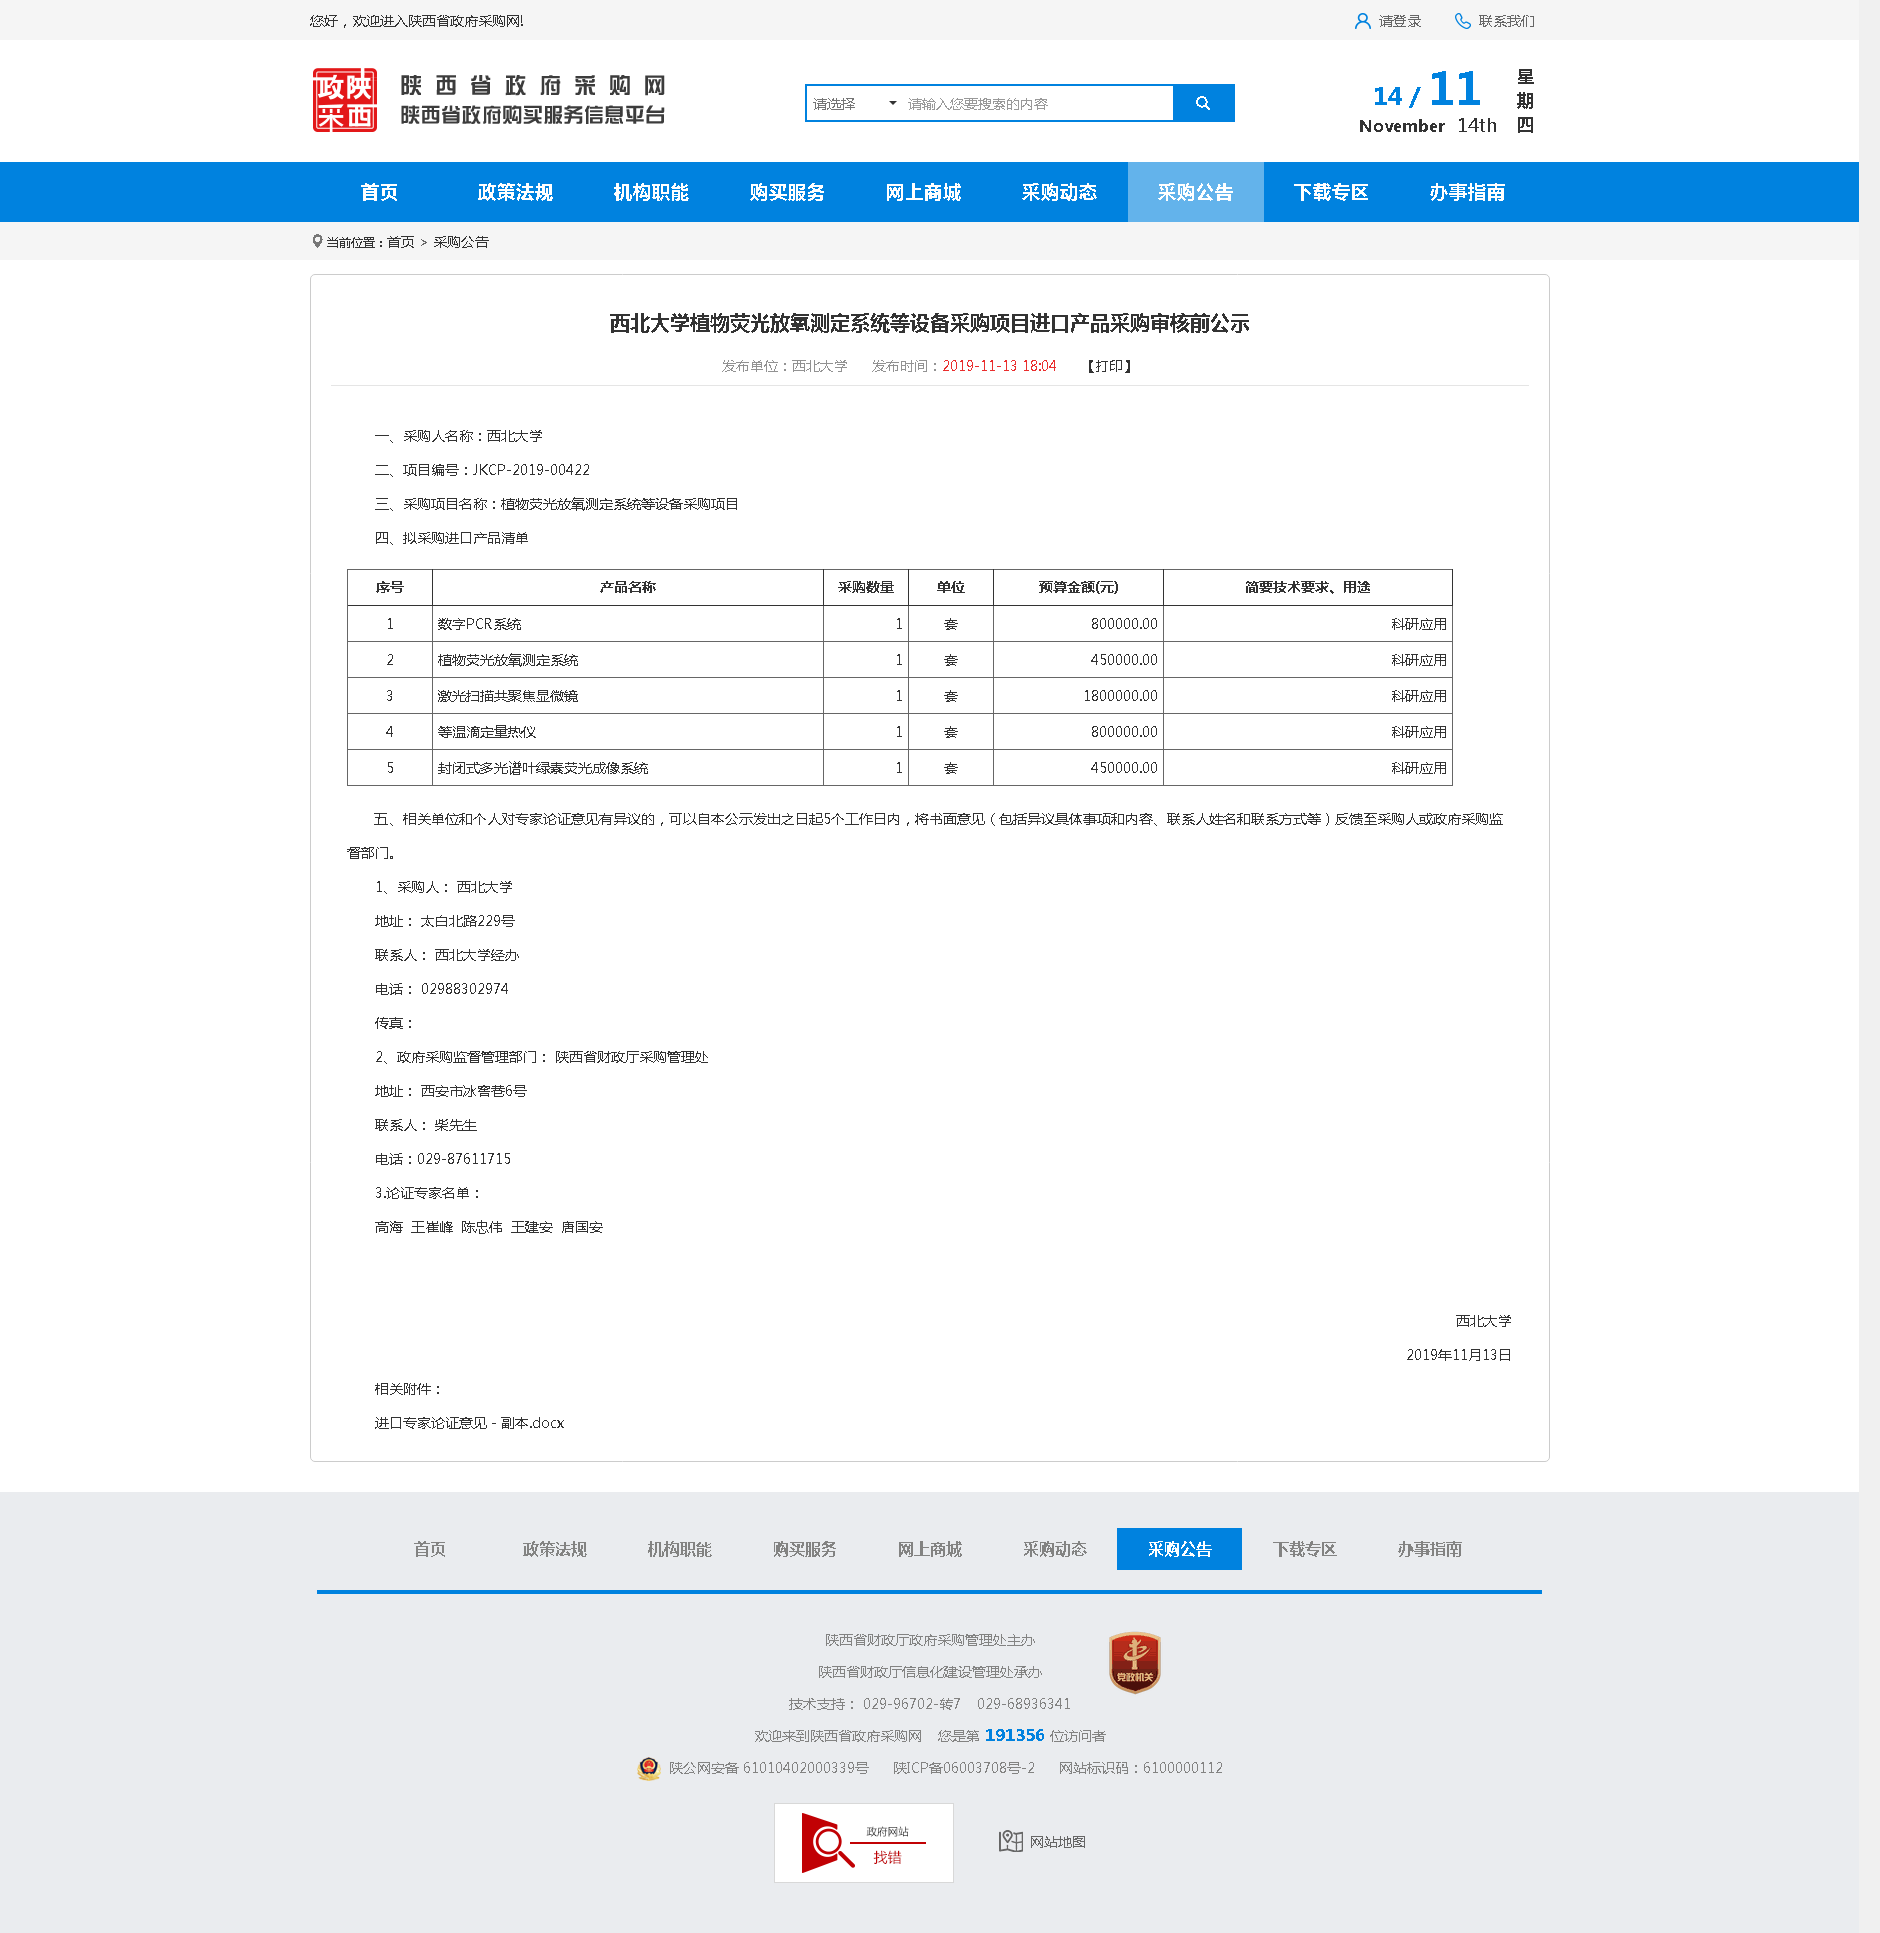
Task: Click project number JKCP-2019-00422
Action: 531,470
